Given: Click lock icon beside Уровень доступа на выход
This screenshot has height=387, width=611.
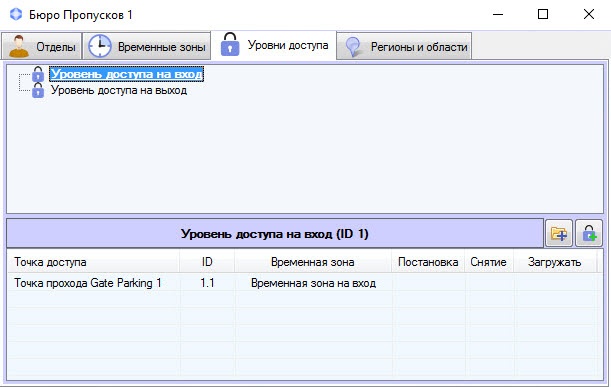Looking at the screenshot, I should (38, 90).
